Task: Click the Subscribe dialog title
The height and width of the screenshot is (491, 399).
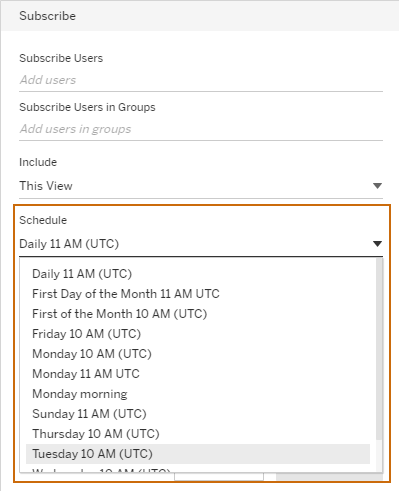Action: [x=47, y=16]
